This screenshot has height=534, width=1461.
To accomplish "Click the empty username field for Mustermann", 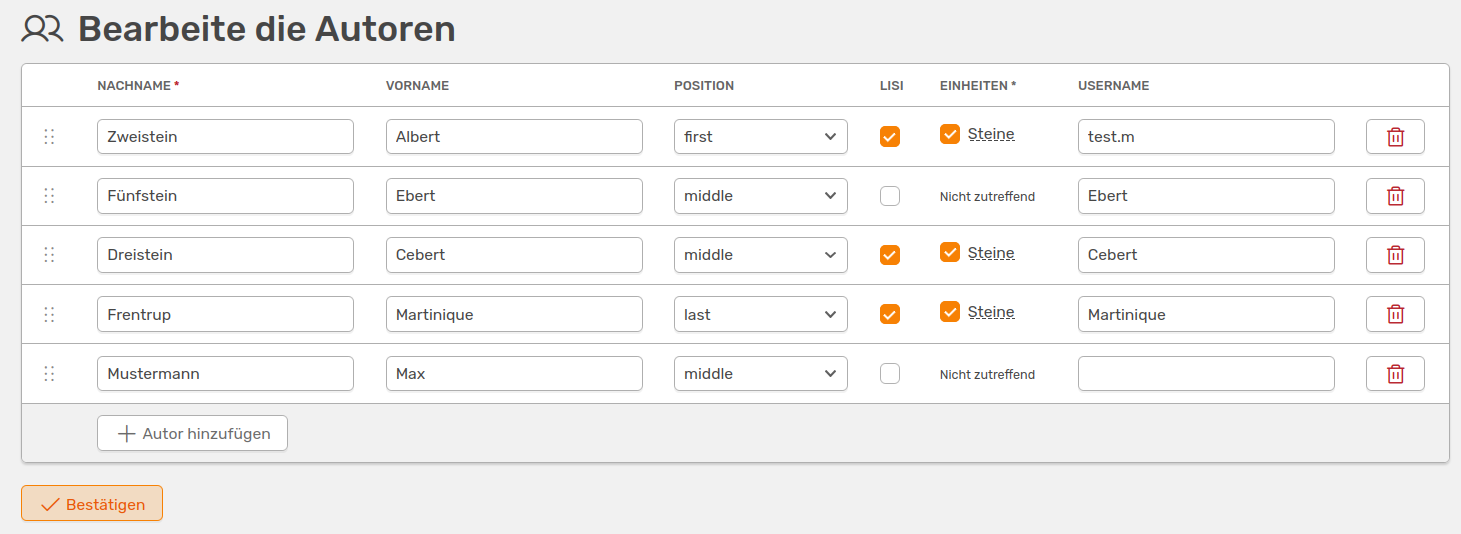I will (1205, 374).
